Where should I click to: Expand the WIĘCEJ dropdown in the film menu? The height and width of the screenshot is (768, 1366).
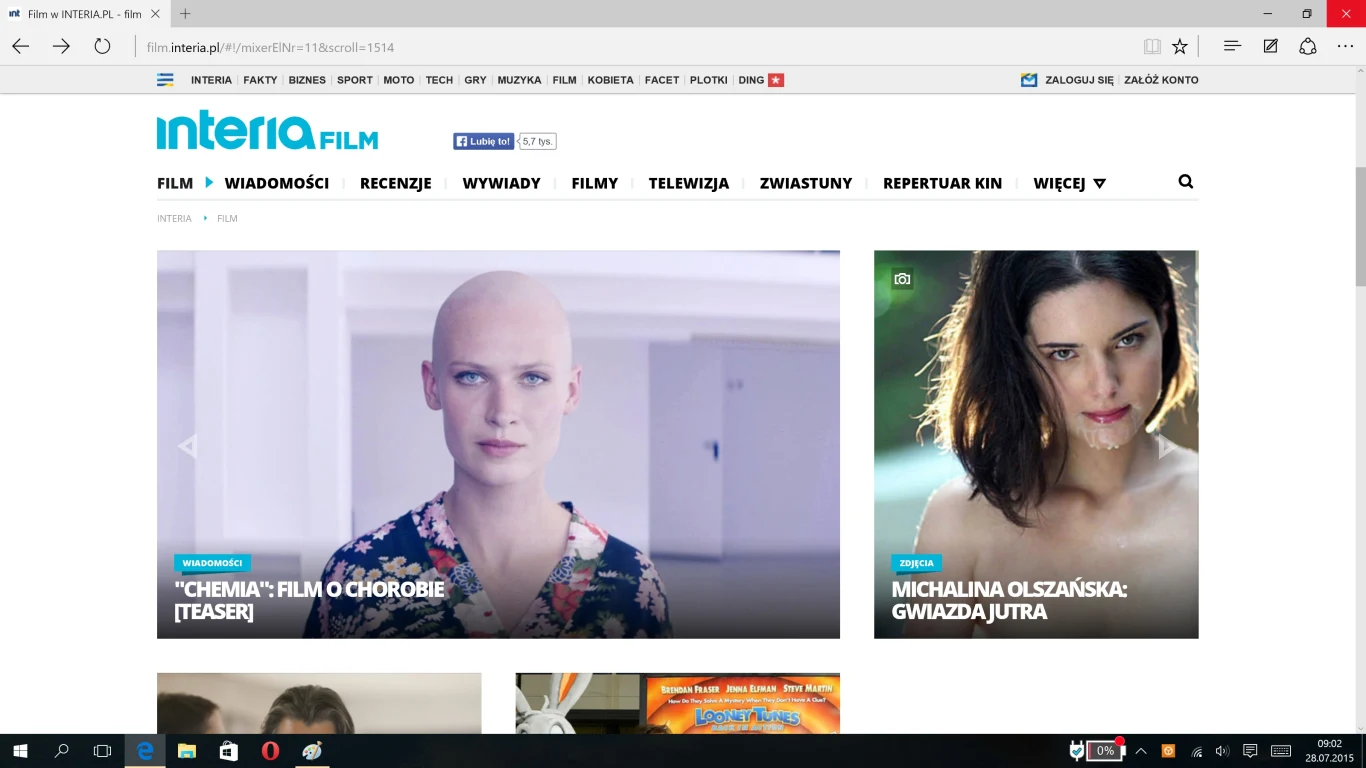pyautogui.click(x=1068, y=183)
